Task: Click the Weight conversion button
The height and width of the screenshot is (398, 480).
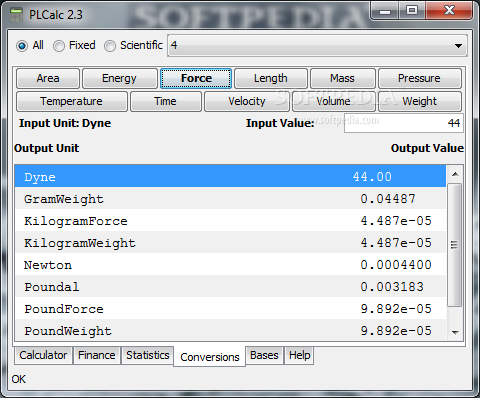Action: point(420,101)
